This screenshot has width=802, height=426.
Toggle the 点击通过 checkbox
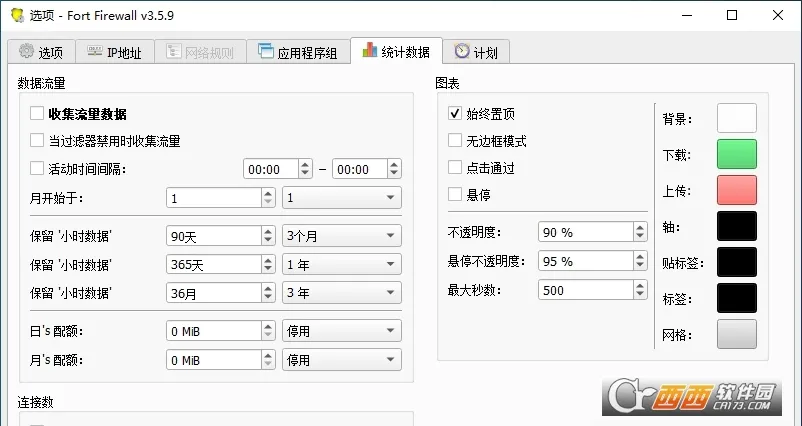455,167
